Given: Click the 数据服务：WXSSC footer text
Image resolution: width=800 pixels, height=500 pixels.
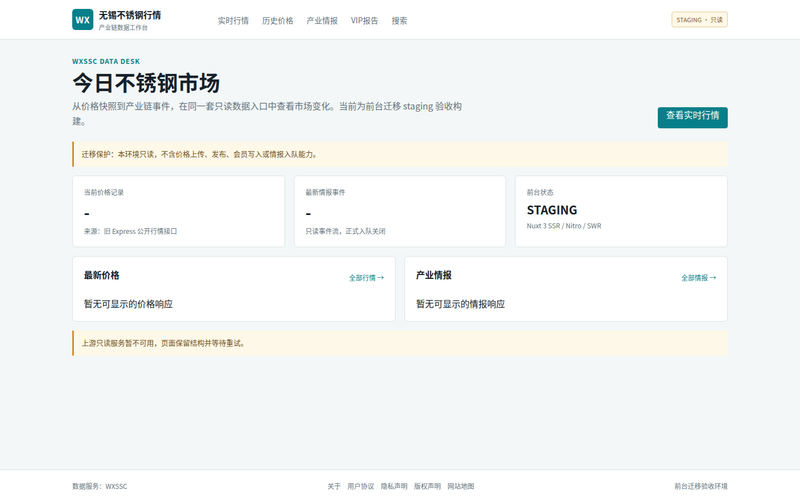Looking at the screenshot, I should coord(99,486).
